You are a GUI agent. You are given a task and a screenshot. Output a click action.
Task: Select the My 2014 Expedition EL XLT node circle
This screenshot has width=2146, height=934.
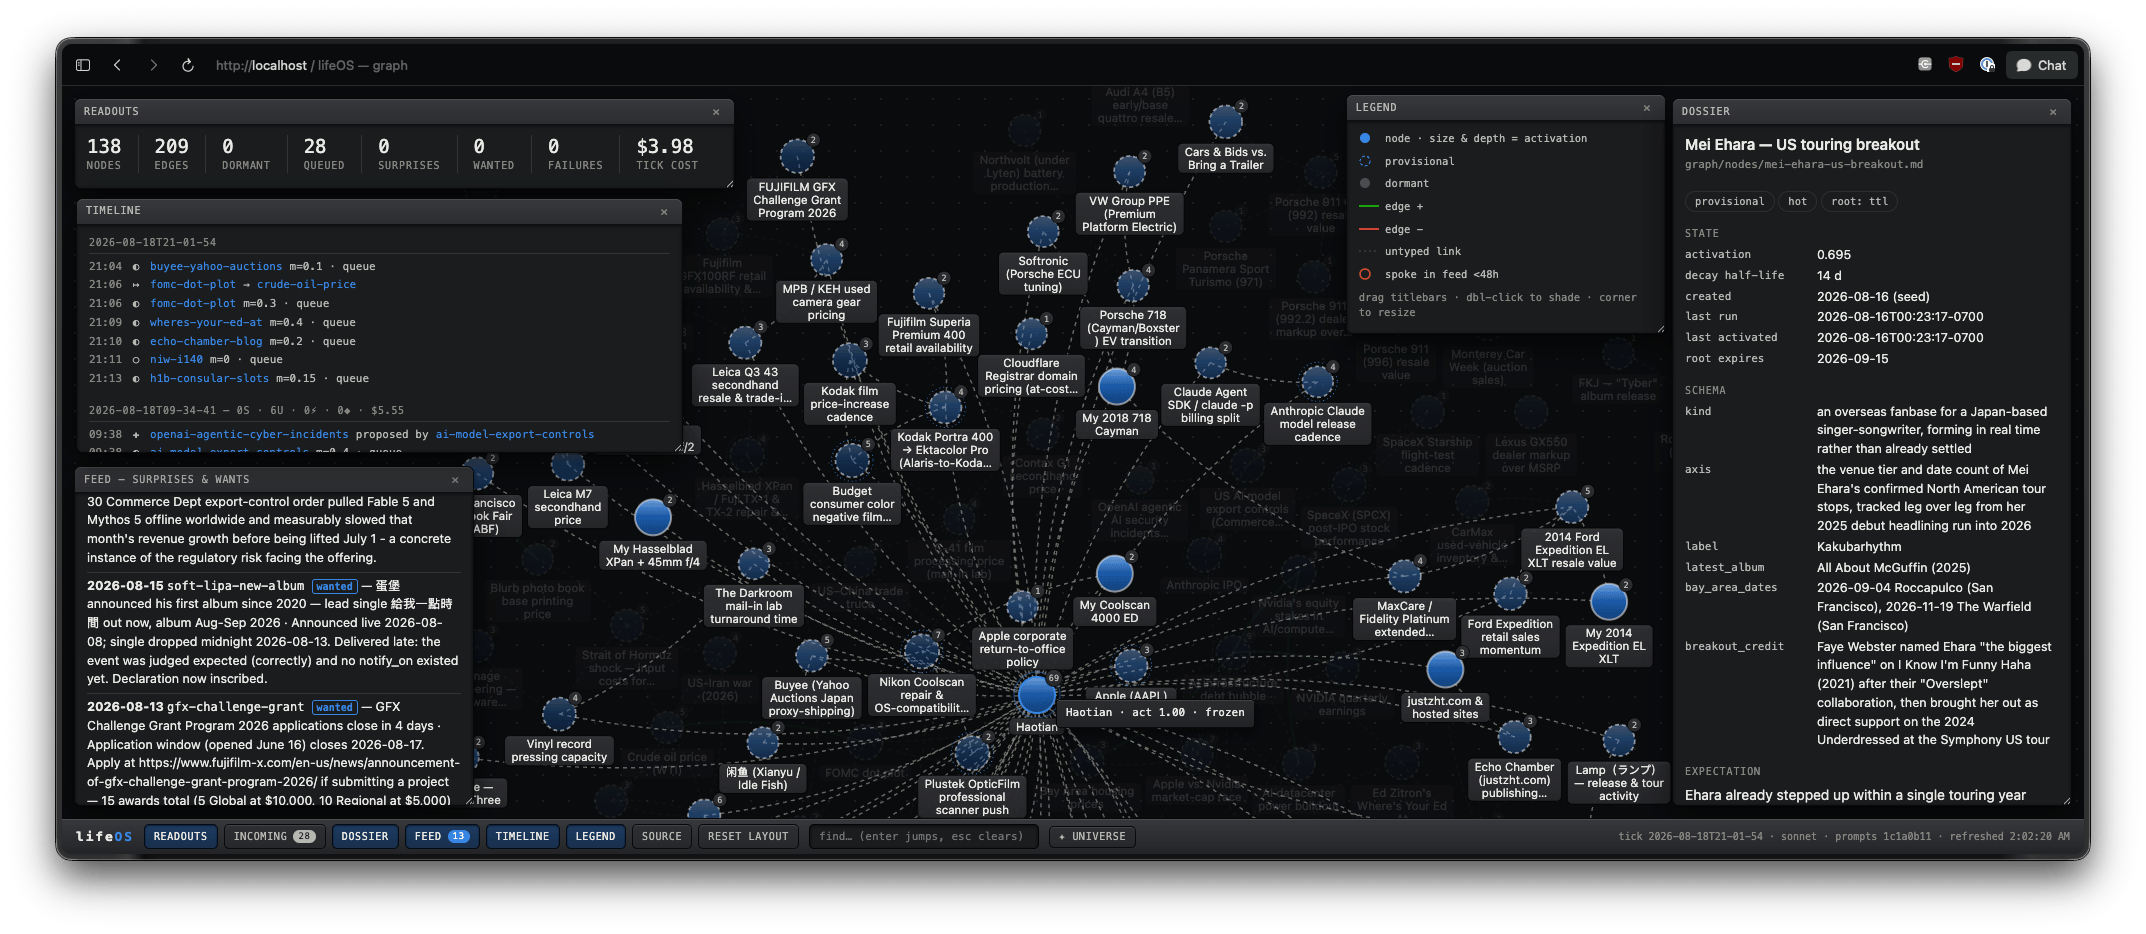1608,602
